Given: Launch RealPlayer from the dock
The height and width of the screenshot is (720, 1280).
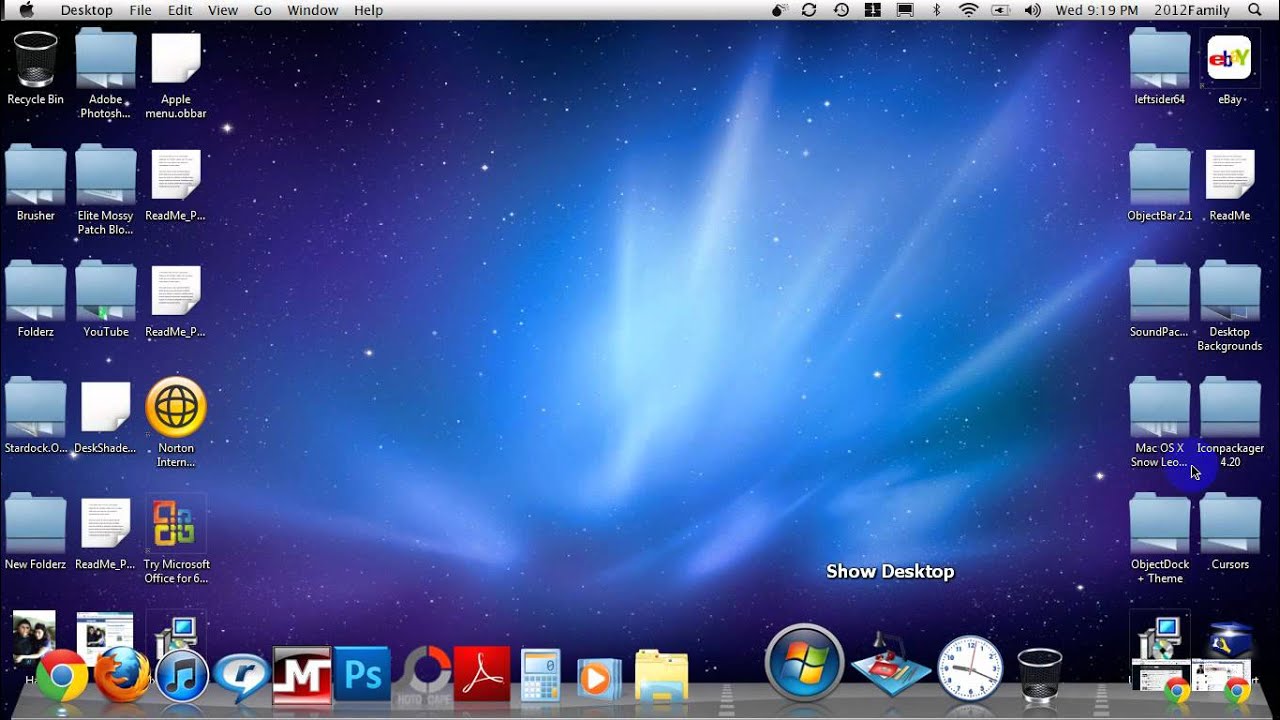Looking at the screenshot, I should tap(242, 677).
